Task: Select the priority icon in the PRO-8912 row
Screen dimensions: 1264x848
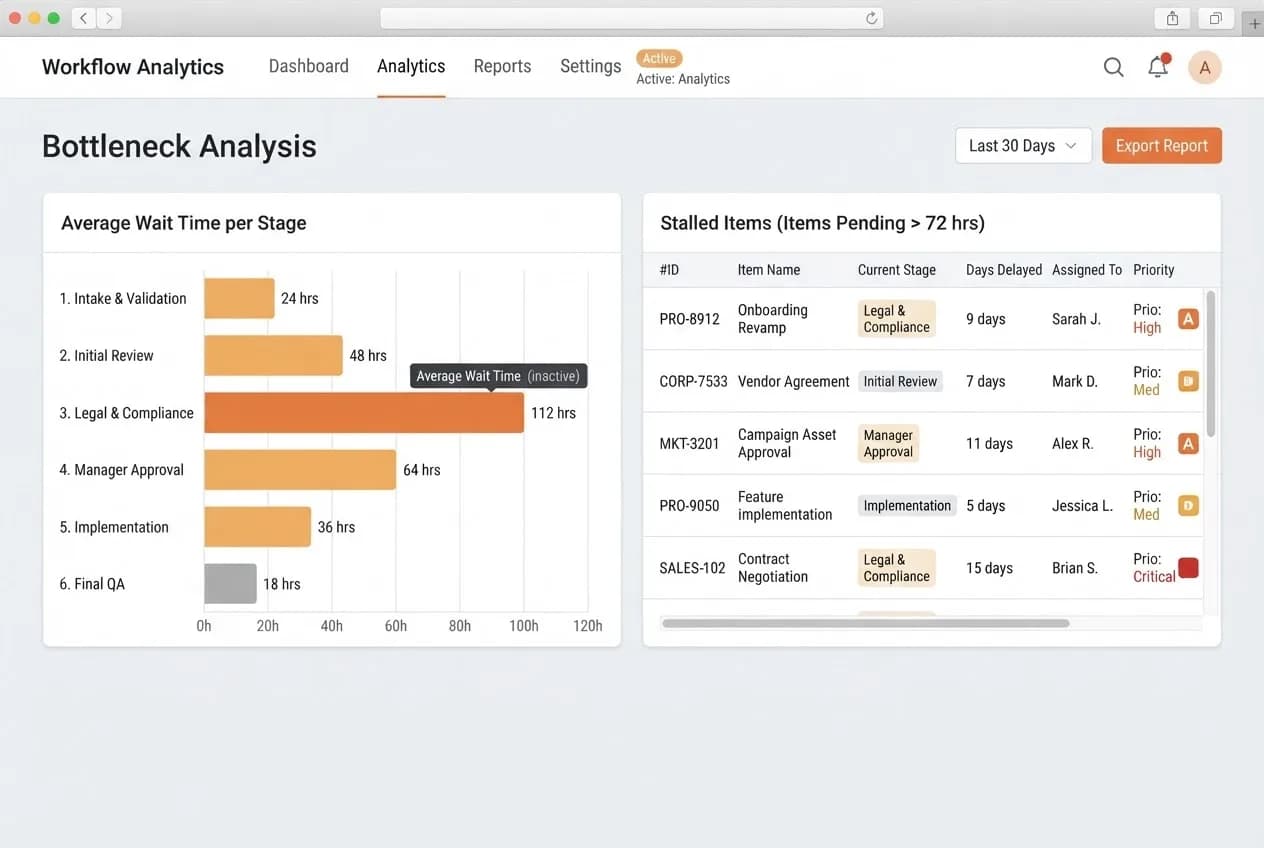Action: (1188, 319)
